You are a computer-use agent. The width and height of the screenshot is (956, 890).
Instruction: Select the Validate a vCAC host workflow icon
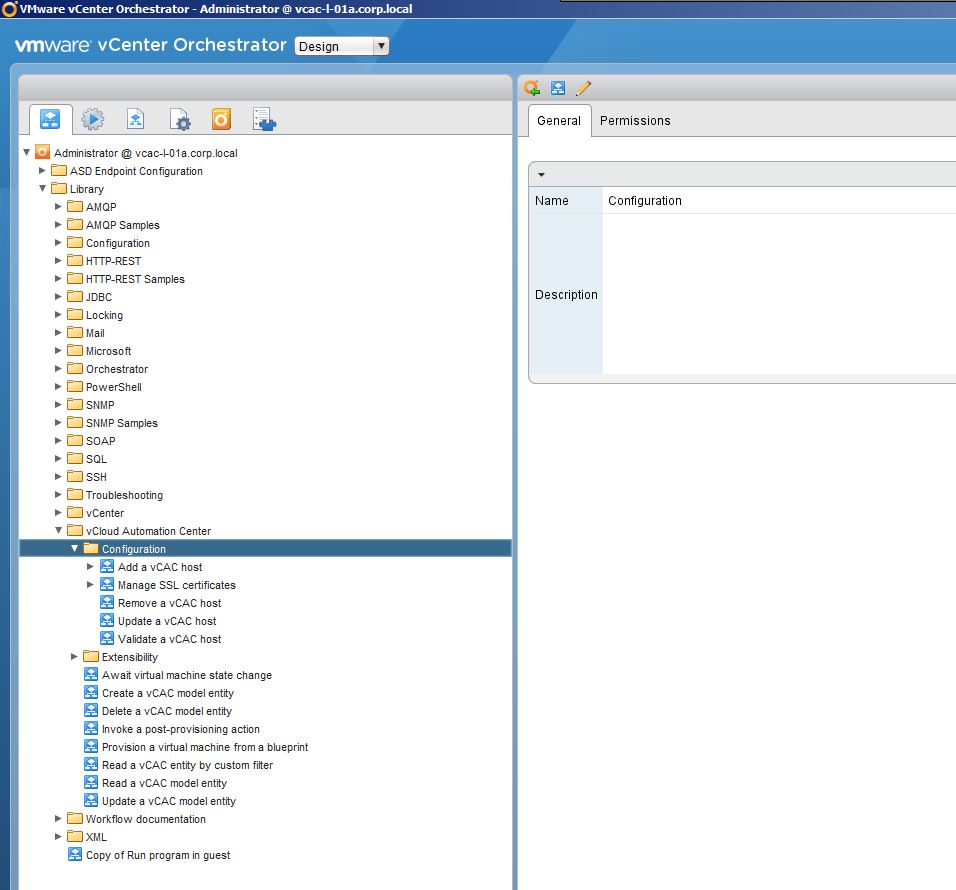tap(107, 638)
